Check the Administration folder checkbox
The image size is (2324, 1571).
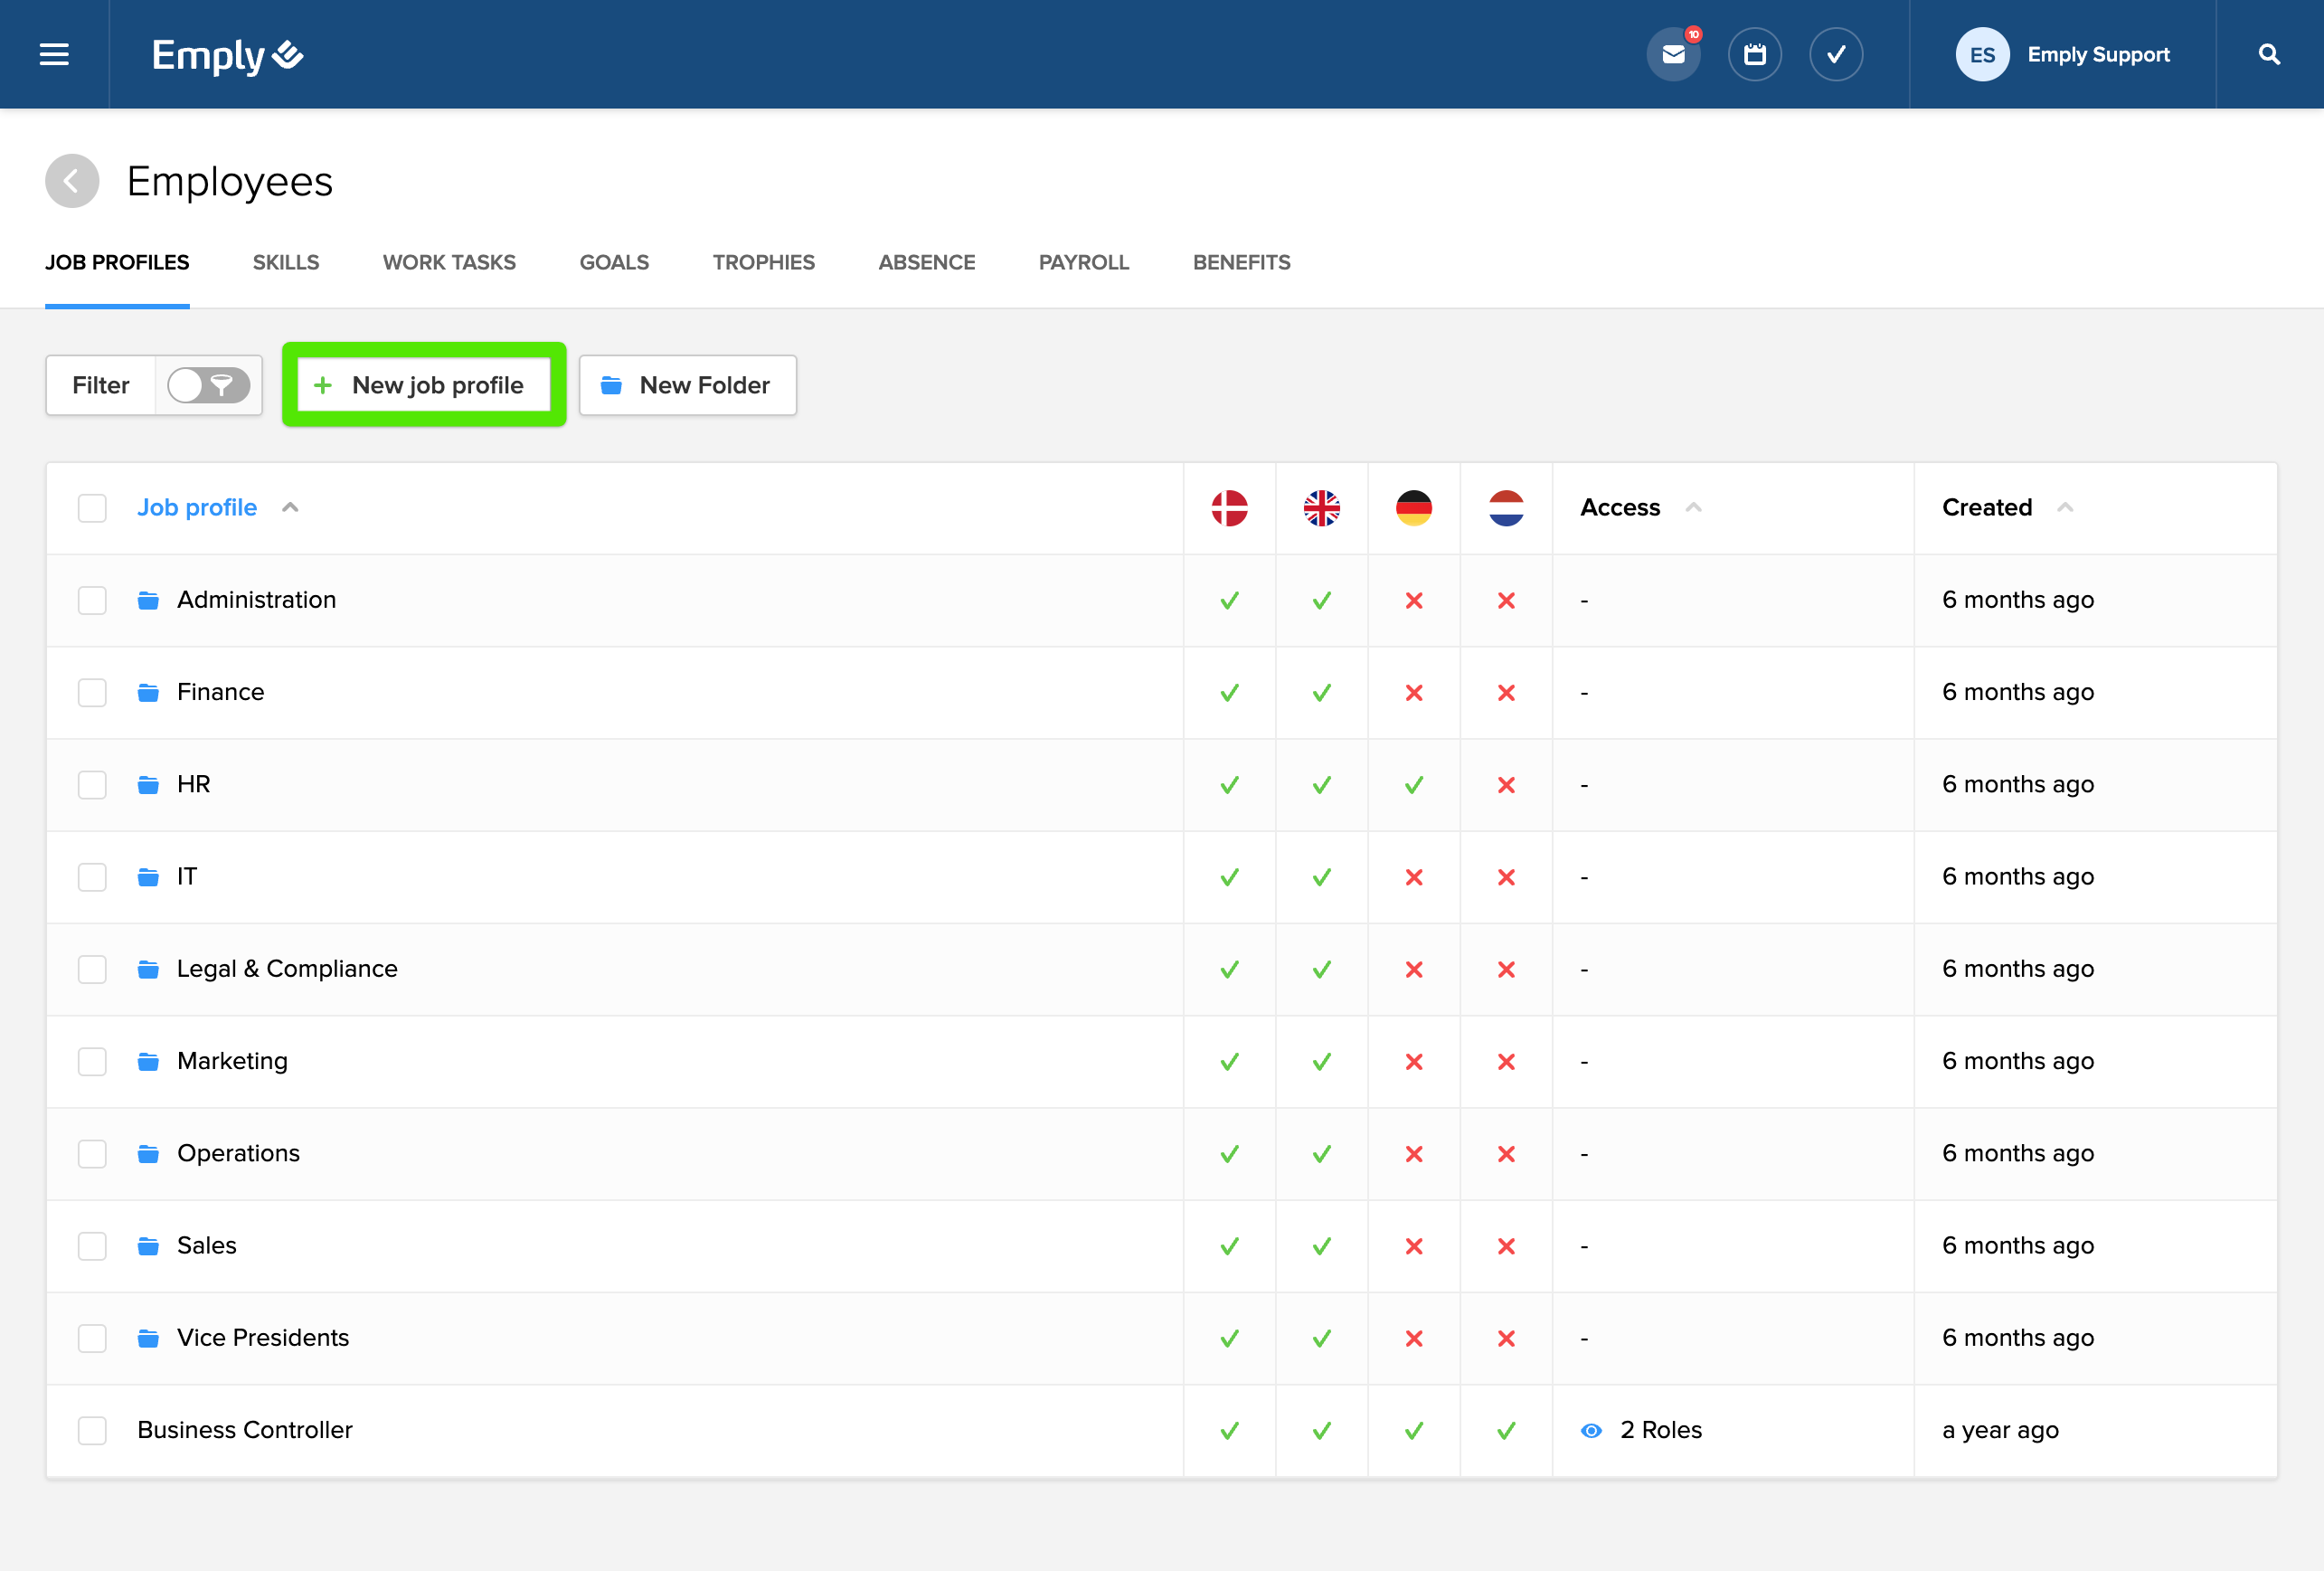pos(92,600)
